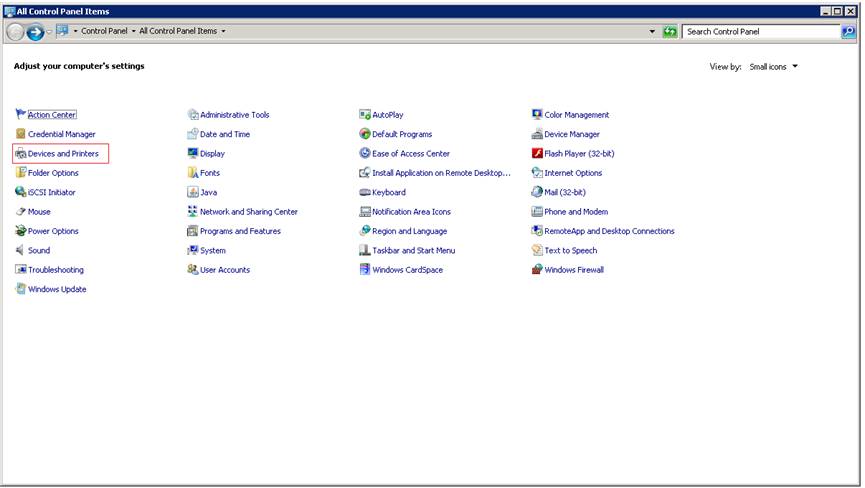The height and width of the screenshot is (488, 865).
Task: Open Device Manager icon
Action: [537, 133]
